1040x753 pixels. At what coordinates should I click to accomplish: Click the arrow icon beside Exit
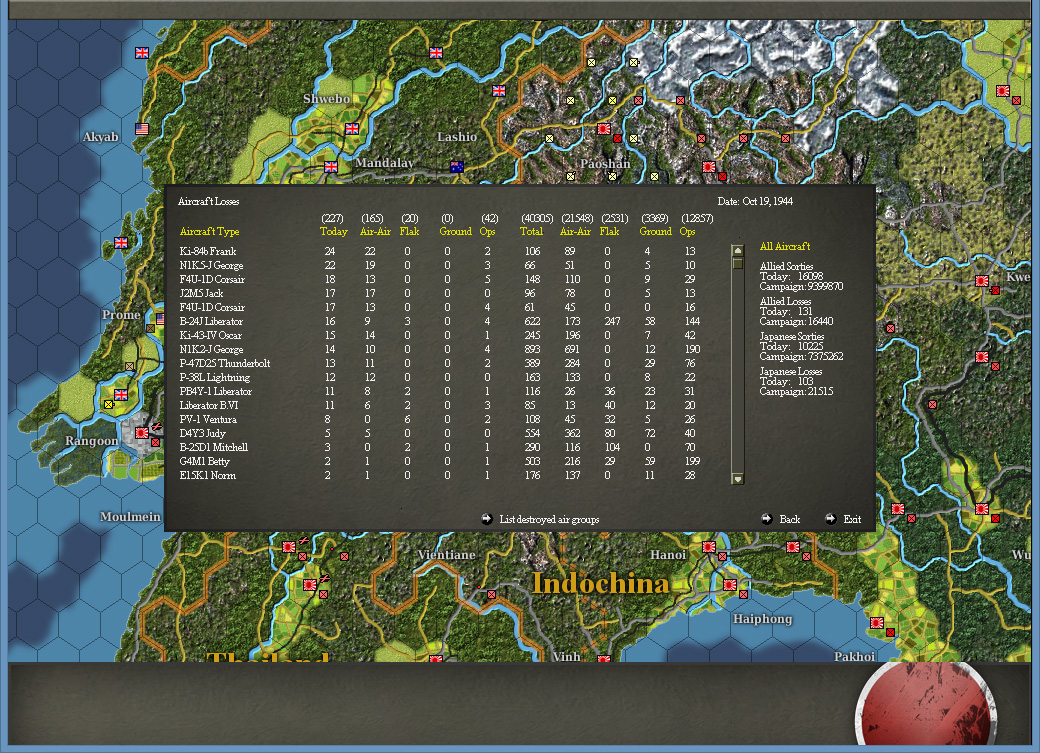click(830, 519)
